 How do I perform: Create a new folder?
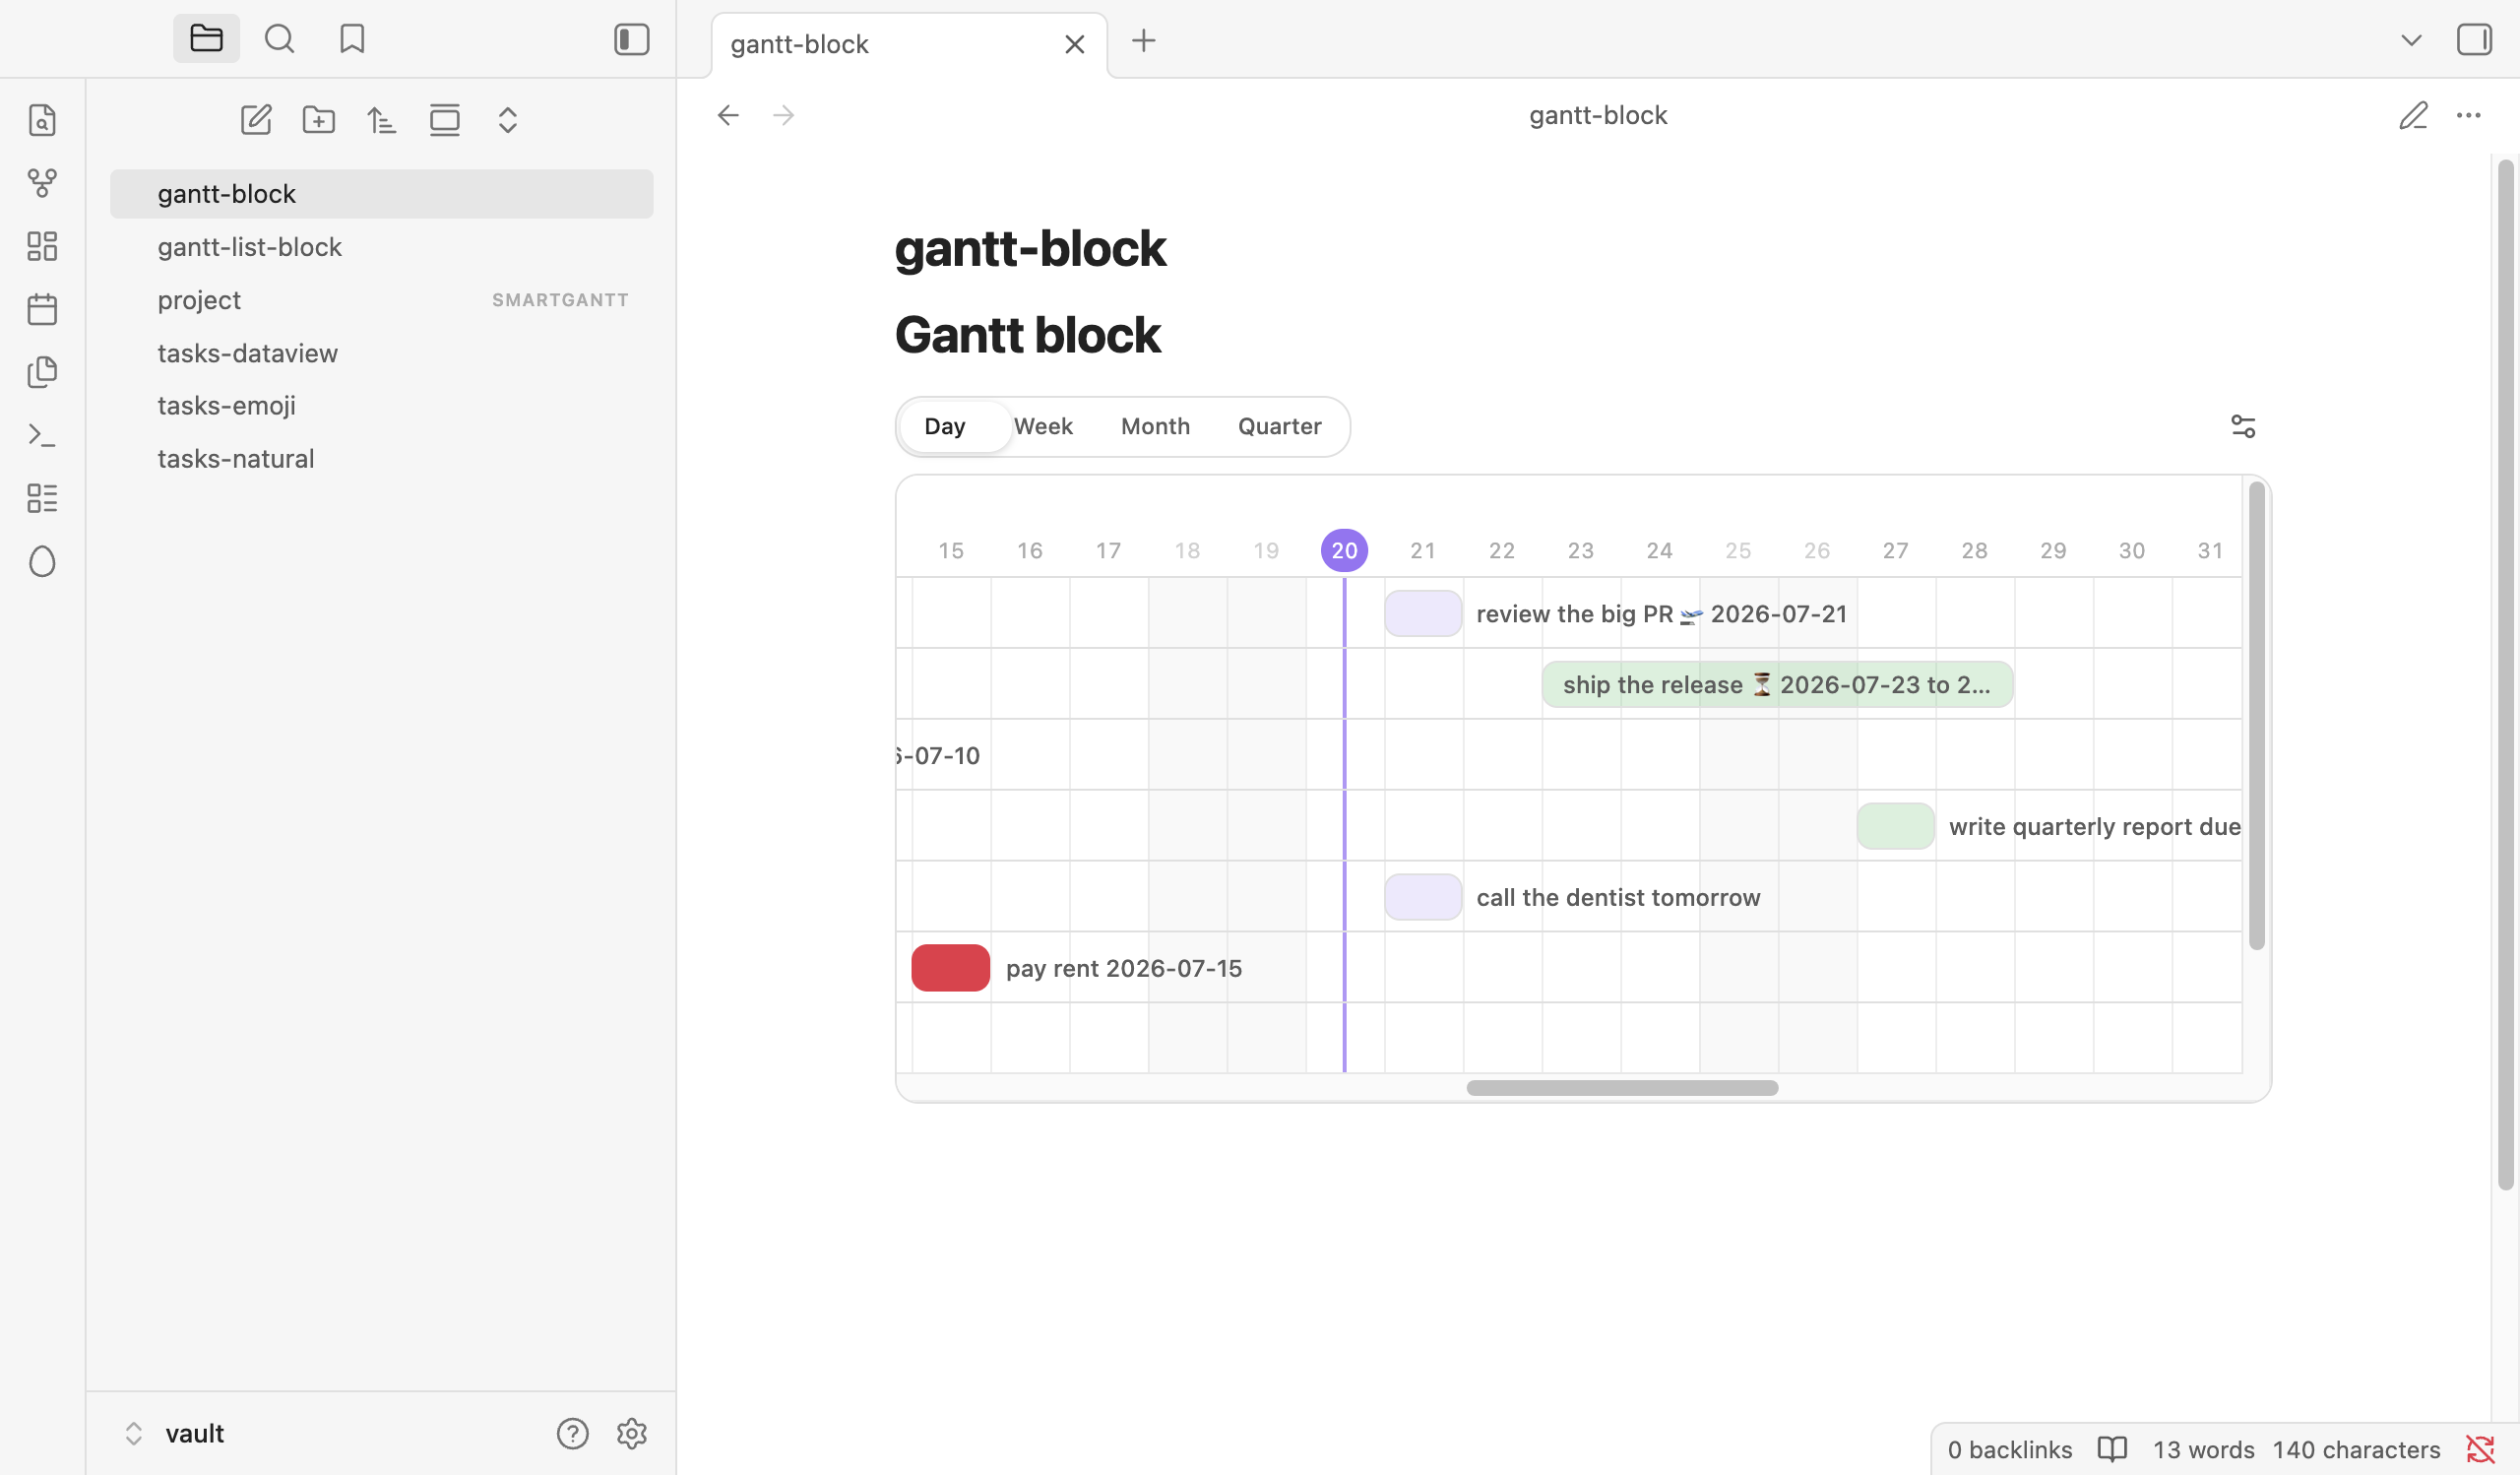[319, 120]
